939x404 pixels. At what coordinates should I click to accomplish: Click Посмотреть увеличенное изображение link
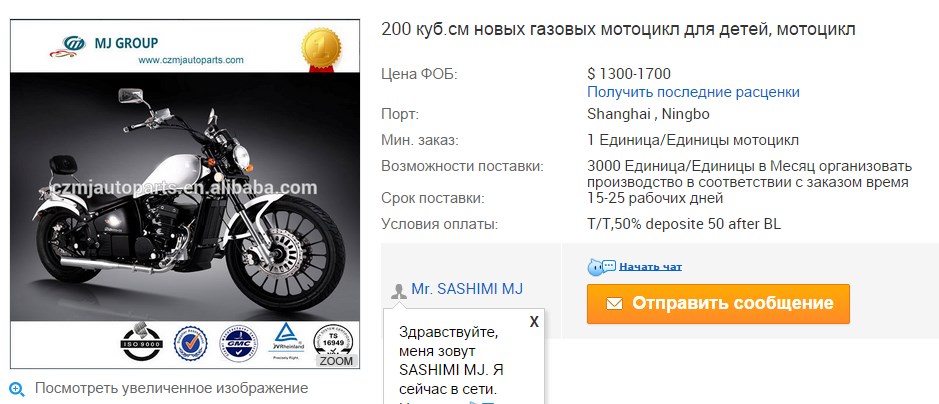171,388
